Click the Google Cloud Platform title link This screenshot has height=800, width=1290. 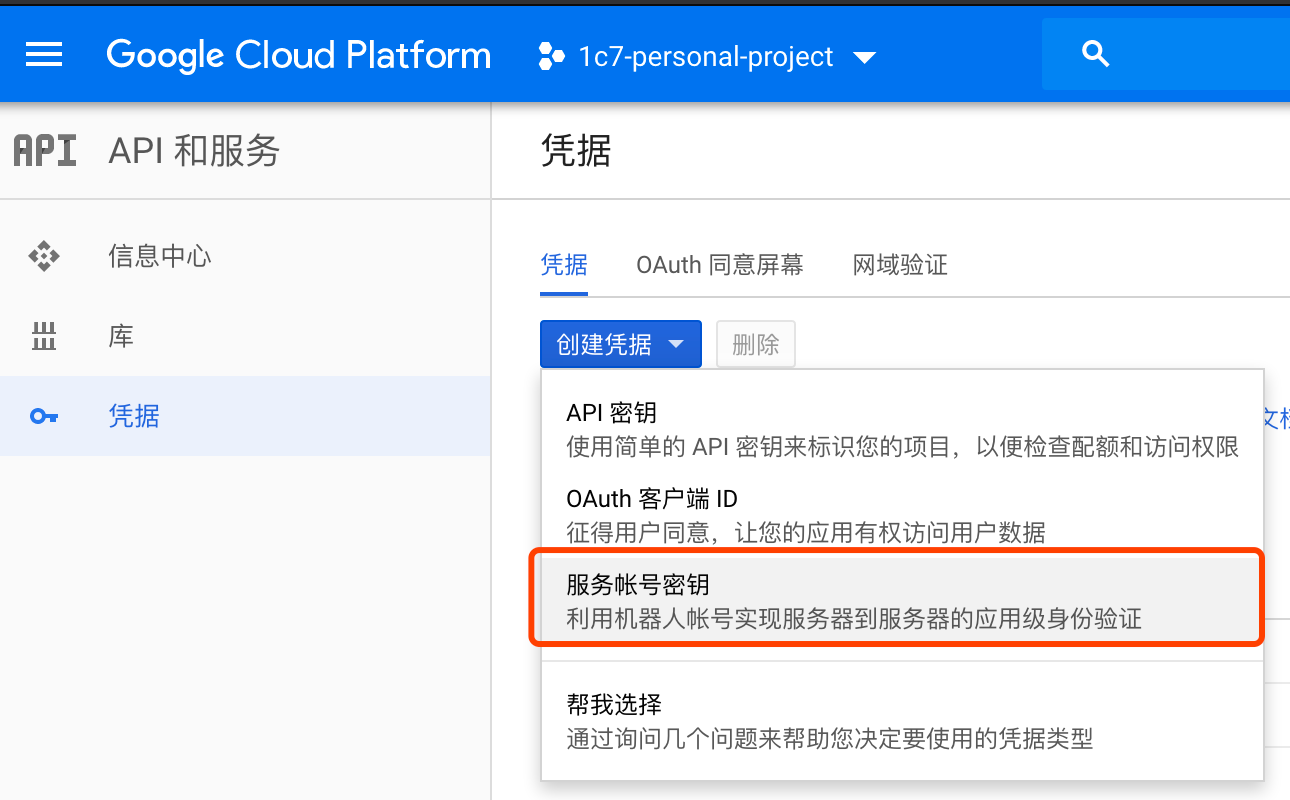click(x=298, y=56)
